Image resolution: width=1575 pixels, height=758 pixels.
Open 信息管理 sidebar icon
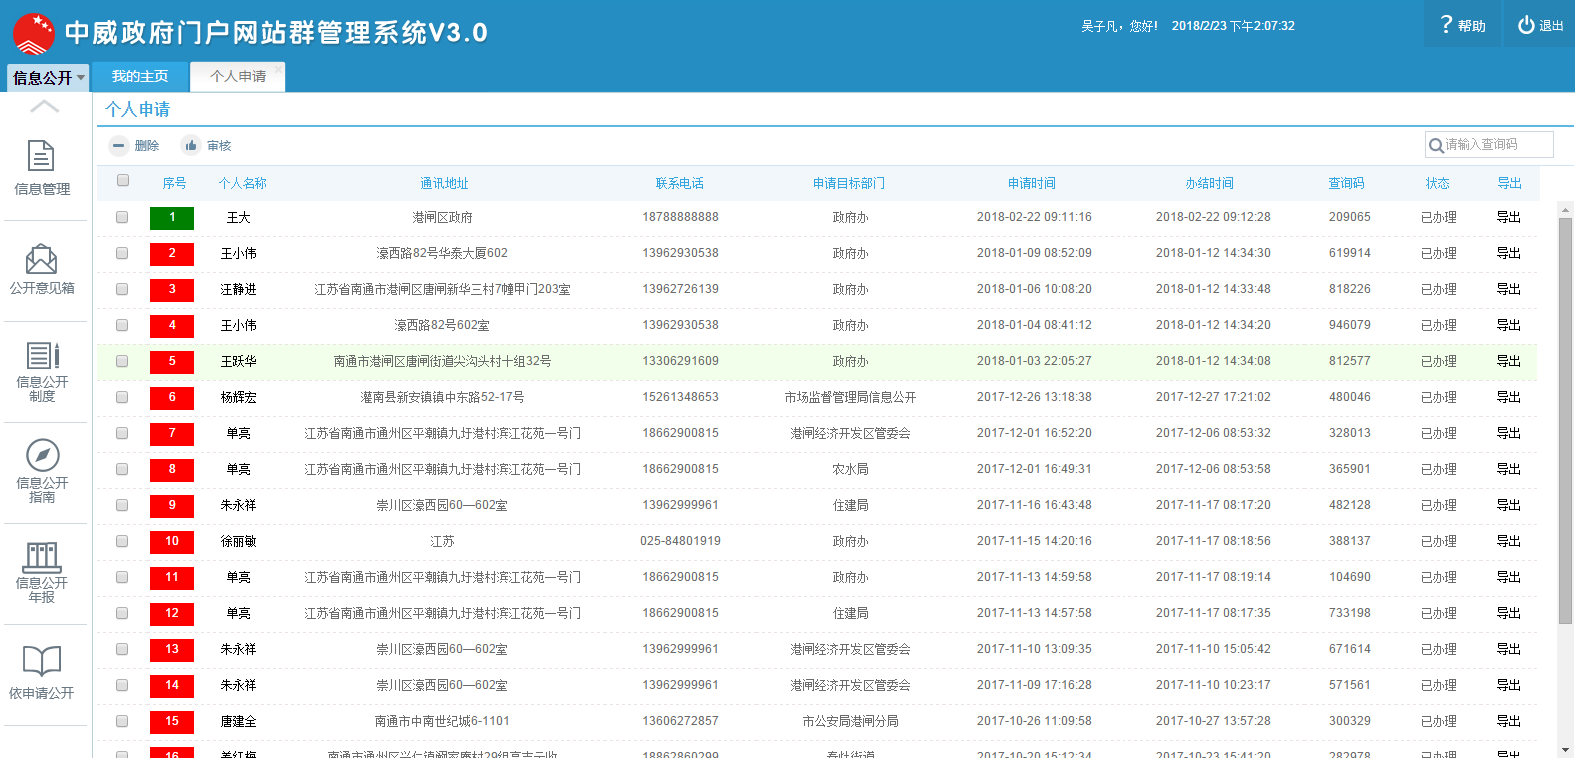41,157
